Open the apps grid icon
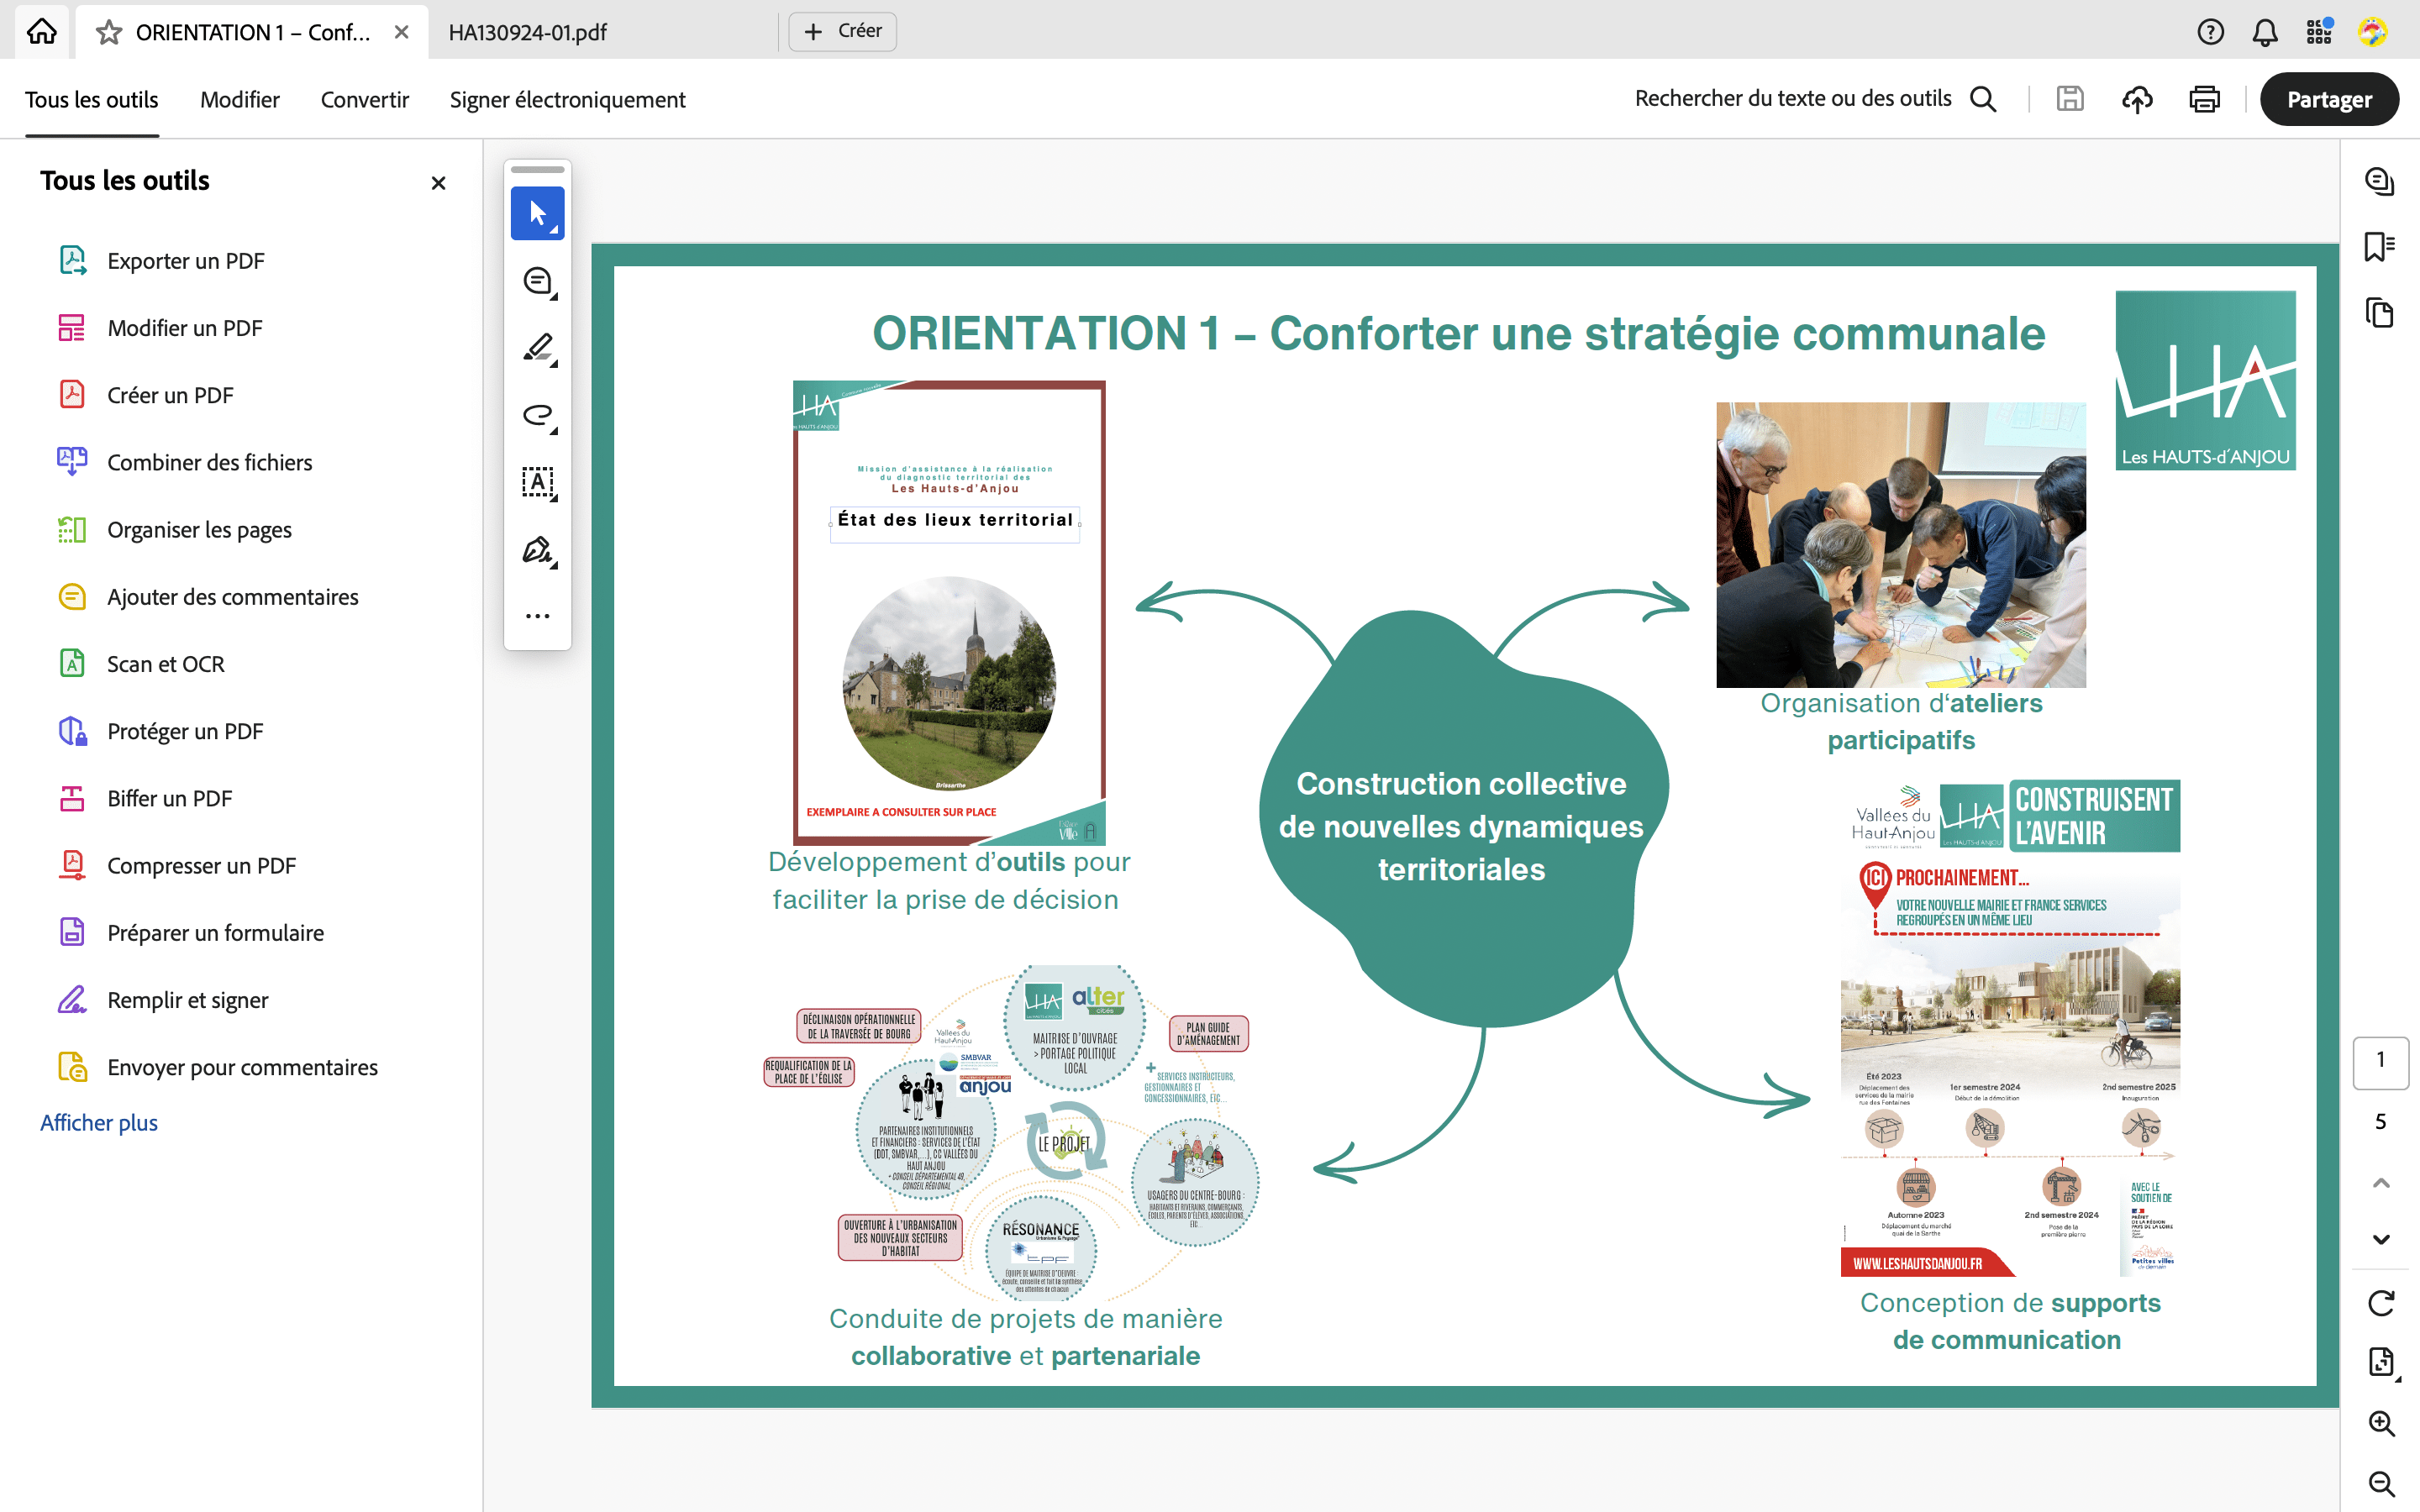Viewport: 2420px width, 1512px height. pos(2319,32)
